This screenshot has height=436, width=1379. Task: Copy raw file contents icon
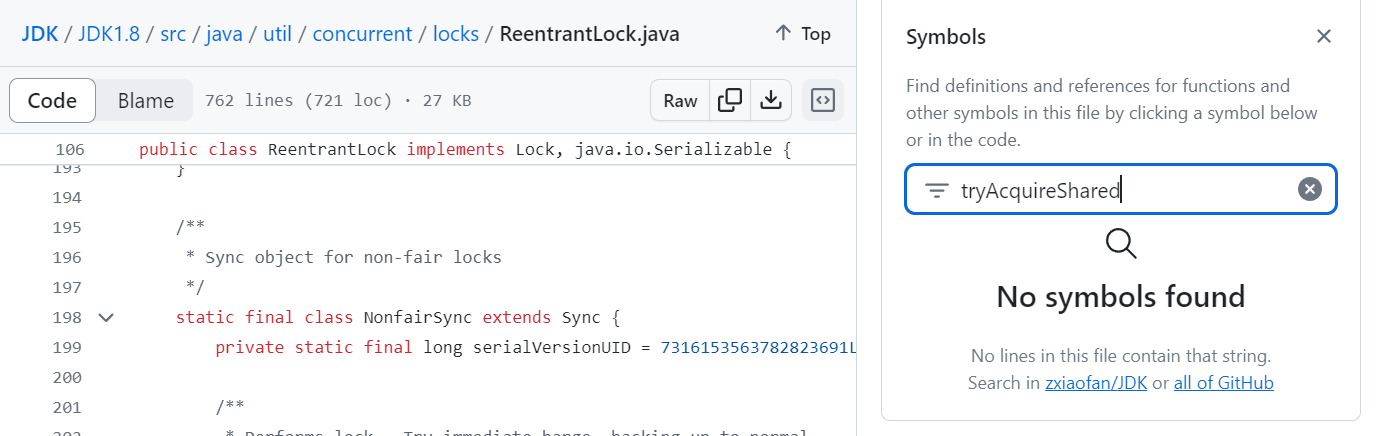(730, 100)
